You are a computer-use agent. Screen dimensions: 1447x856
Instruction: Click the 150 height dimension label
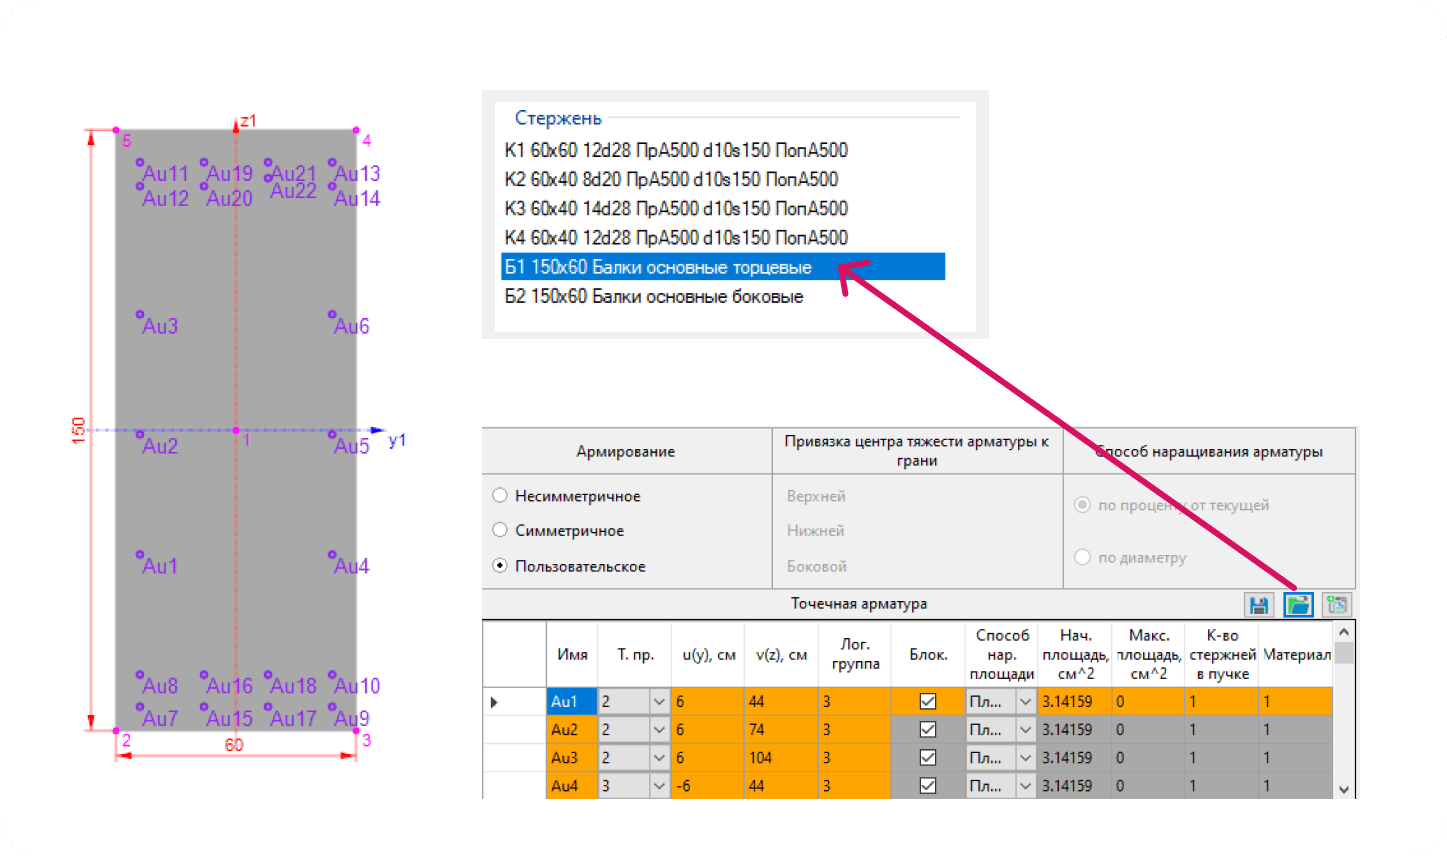78,430
